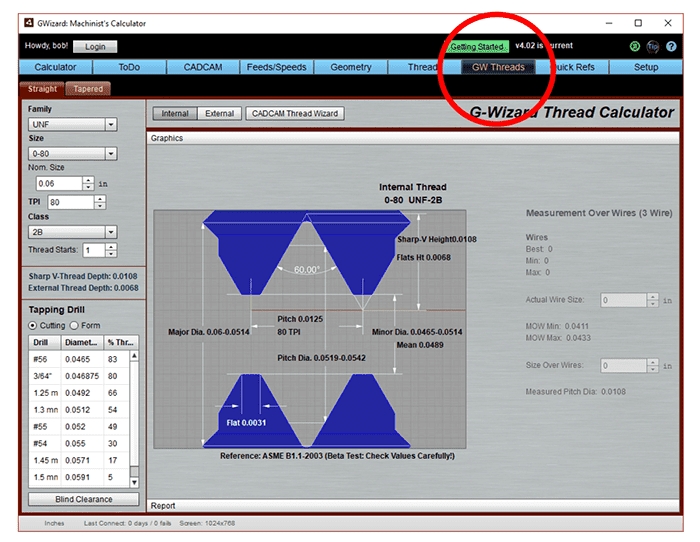Screen dimensions: 700x542
Task: Select the 0.0512 diameter row
Action: point(79,410)
